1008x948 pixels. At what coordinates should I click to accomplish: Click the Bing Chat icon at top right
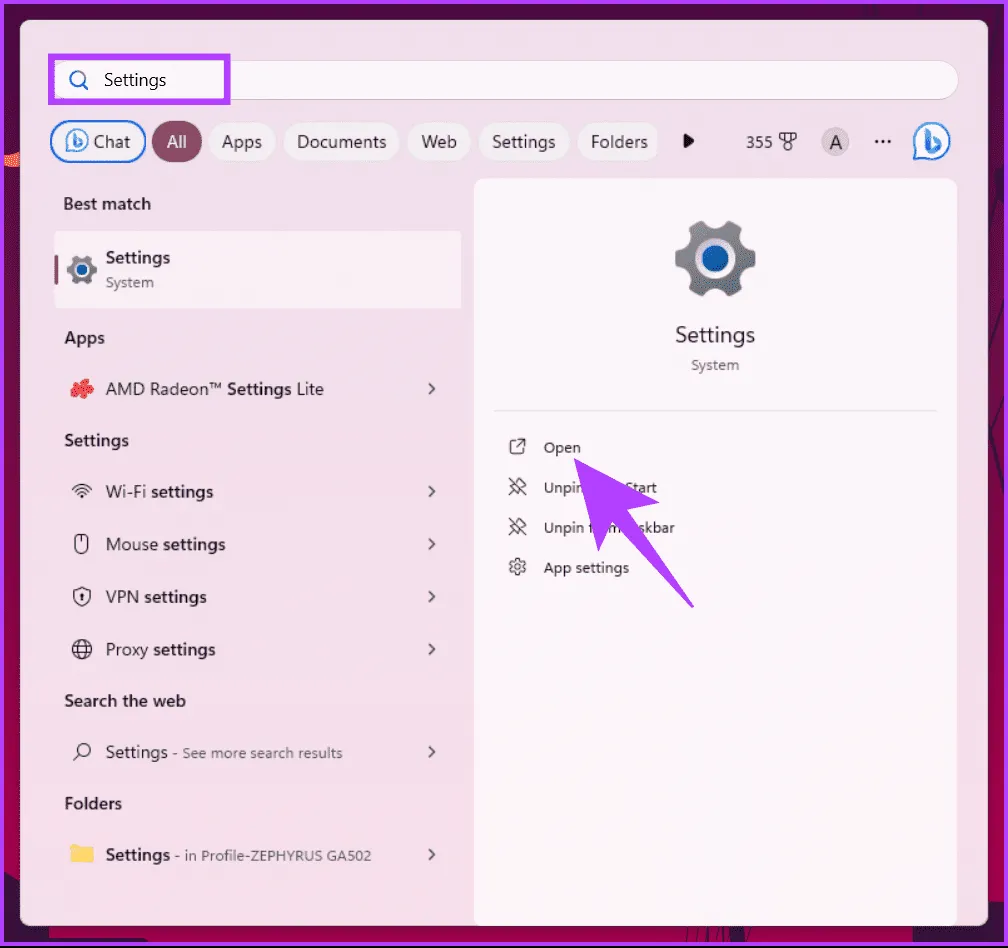tap(931, 142)
